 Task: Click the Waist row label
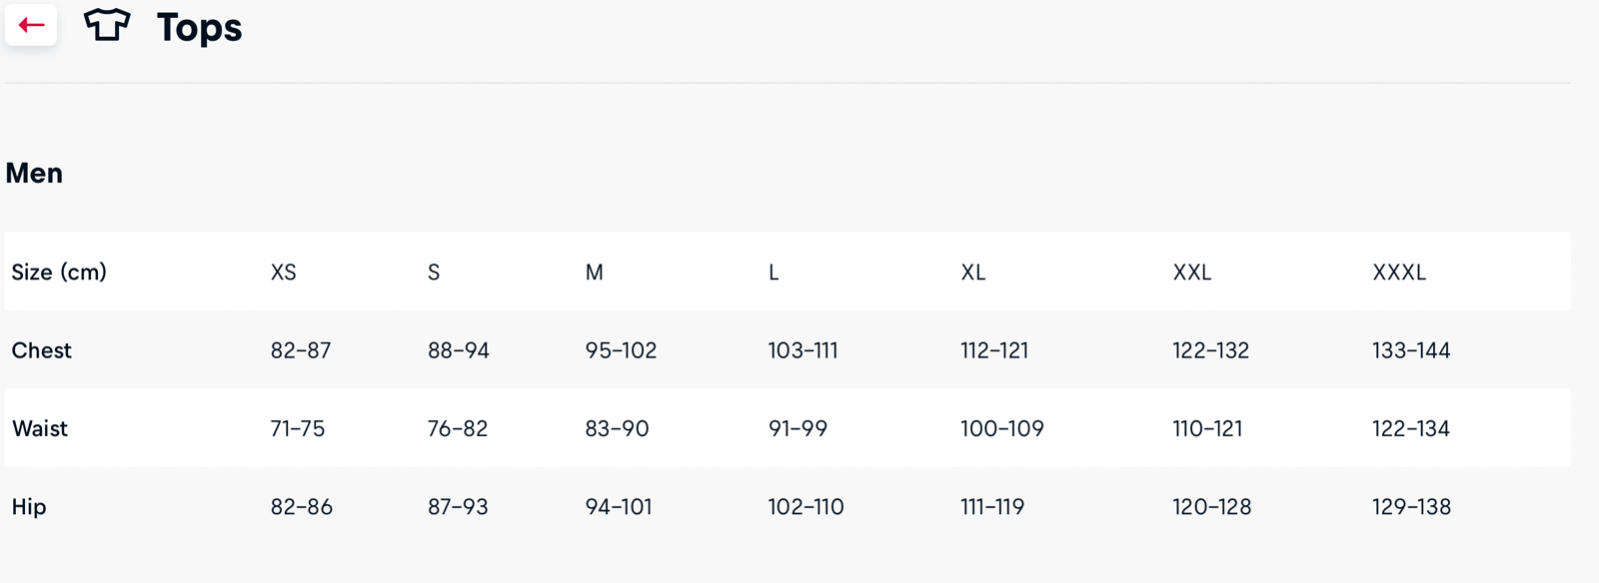40,428
